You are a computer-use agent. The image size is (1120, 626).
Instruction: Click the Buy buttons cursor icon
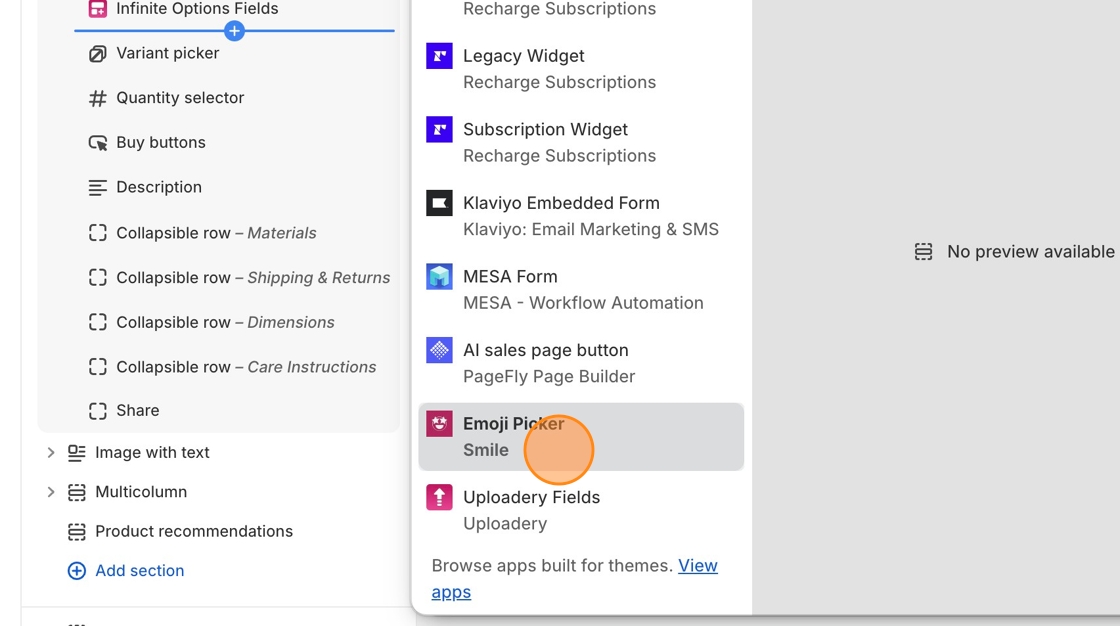tap(97, 143)
